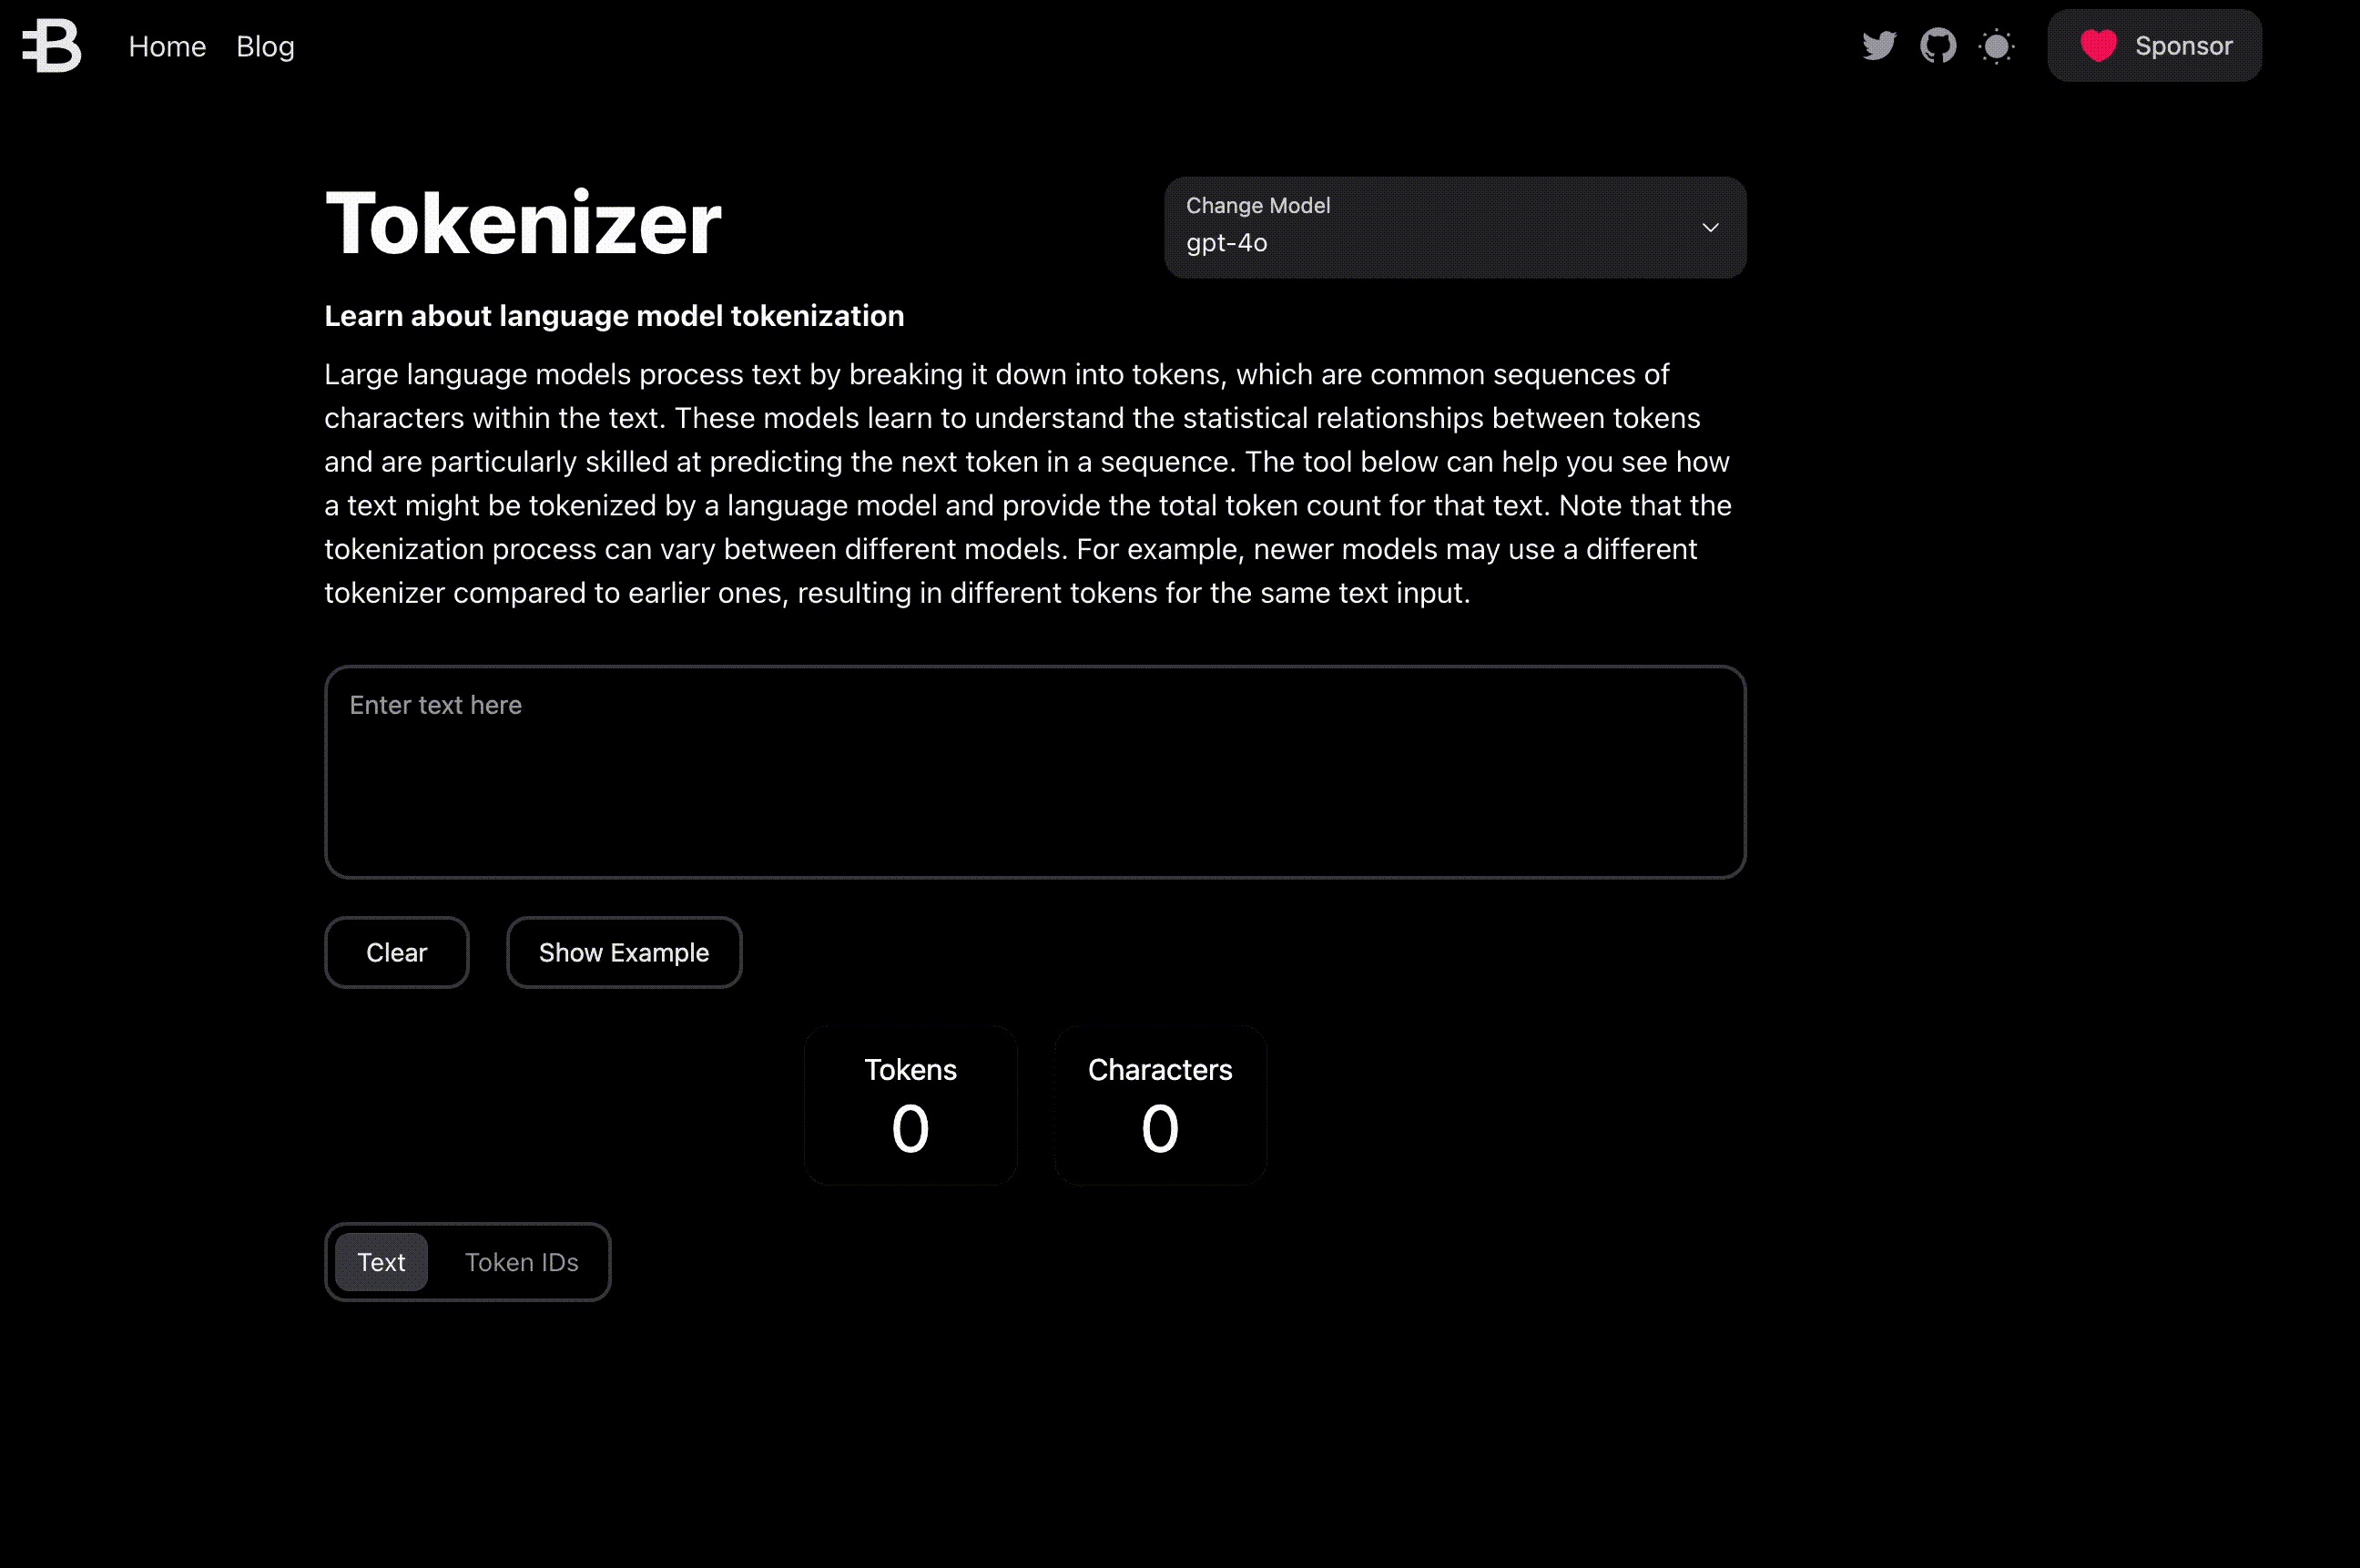Open the GitHub repository icon
The width and height of the screenshot is (2360, 1568).
1938,46
